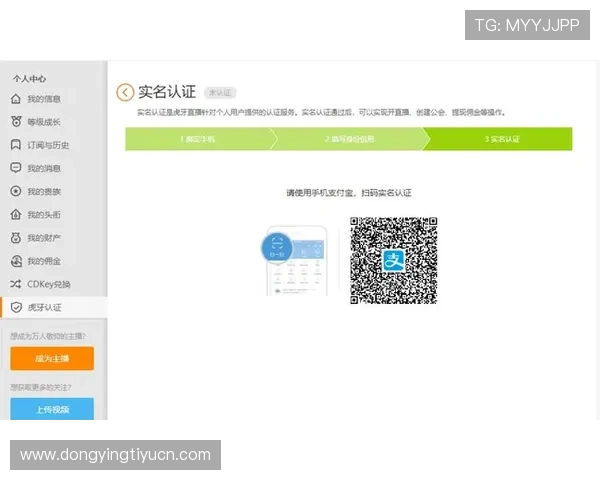Click step 2 填写身份信息 in progress bar

[350, 139]
